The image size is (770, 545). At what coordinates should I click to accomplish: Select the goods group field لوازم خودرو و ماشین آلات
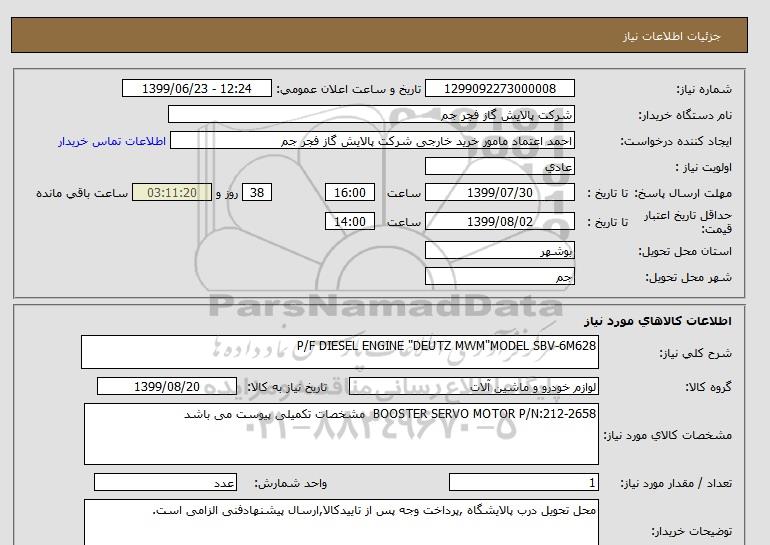(x=473, y=387)
